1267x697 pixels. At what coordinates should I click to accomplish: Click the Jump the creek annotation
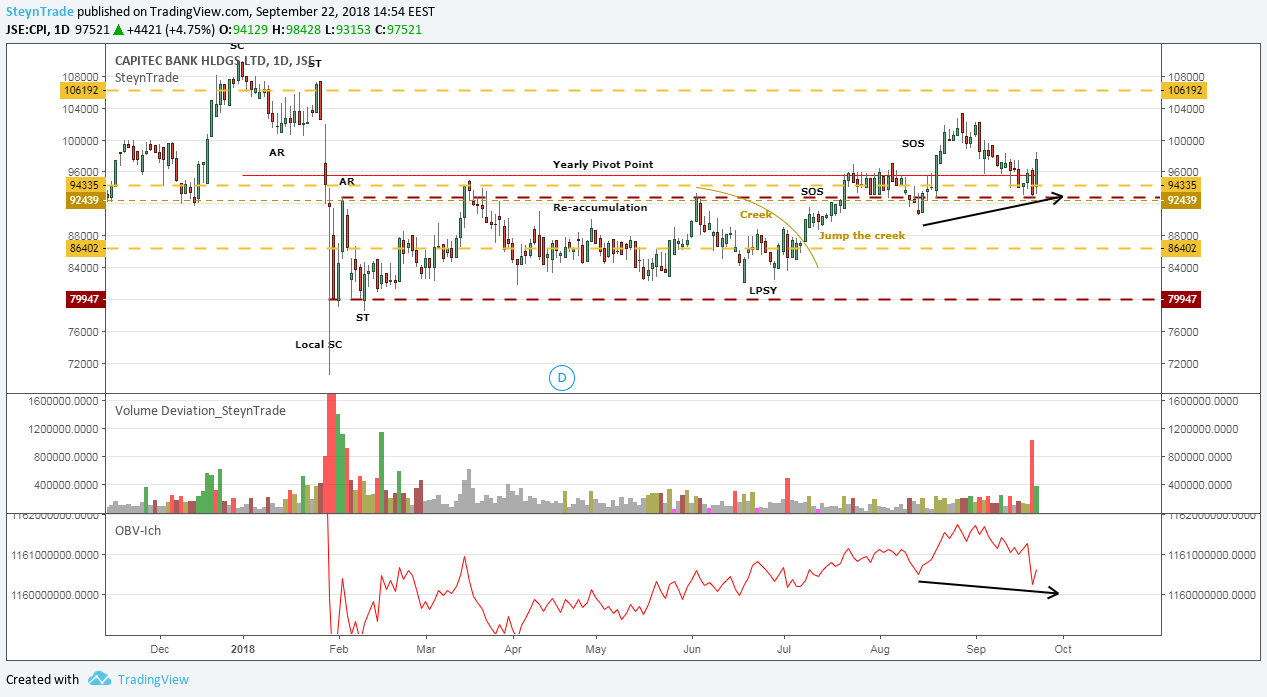coord(862,235)
